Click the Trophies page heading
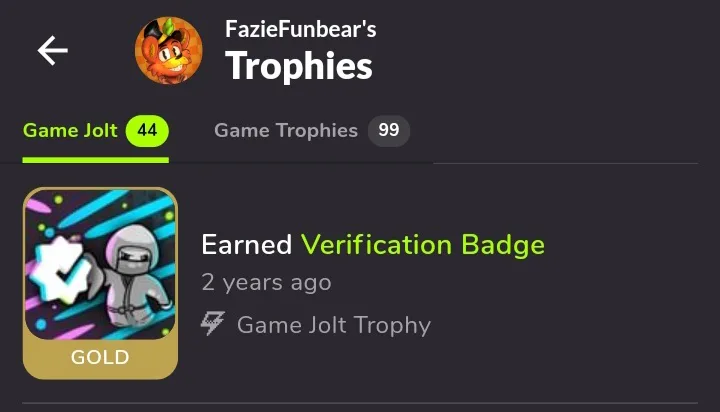Viewport: 720px width, 412px height. [x=298, y=66]
